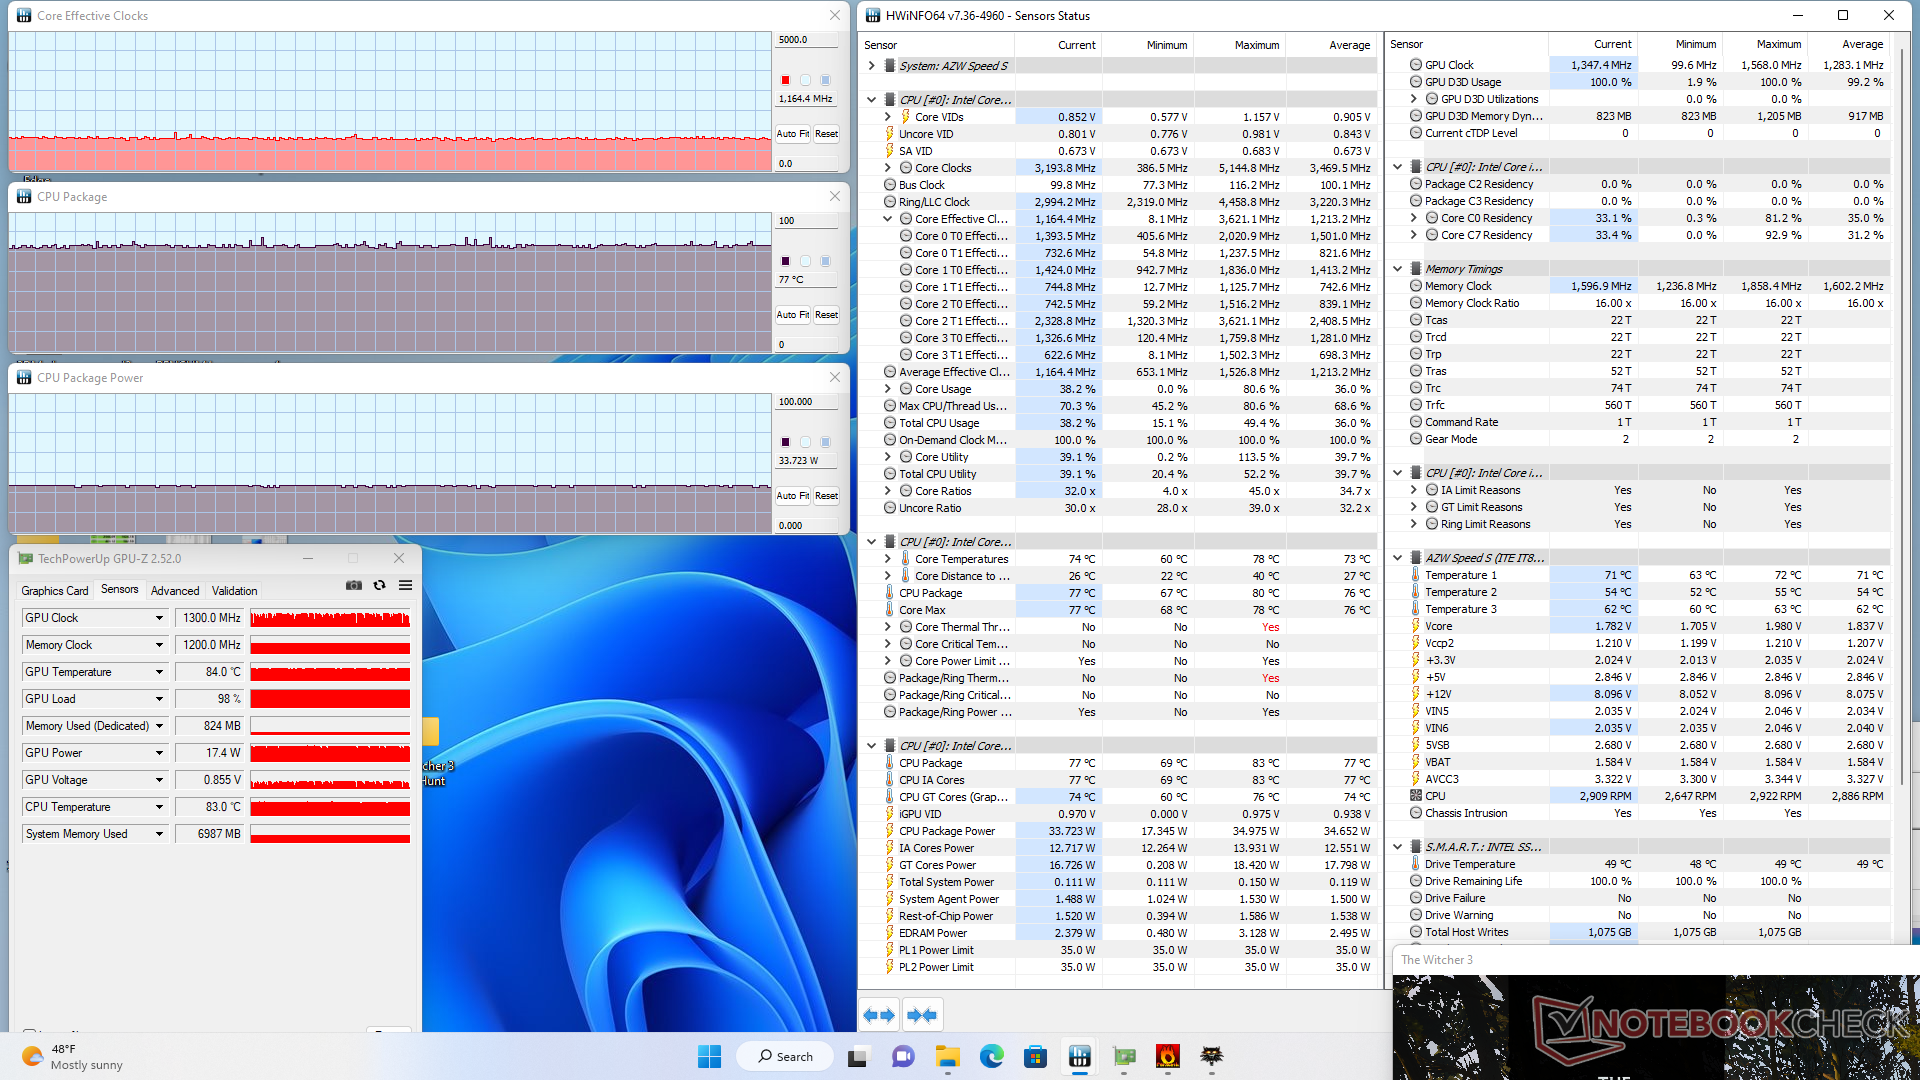Open the GPU-Z hamburger menu
Image resolution: width=1920 pixels, height=1080 pixels.
click(x=405, y=586)
